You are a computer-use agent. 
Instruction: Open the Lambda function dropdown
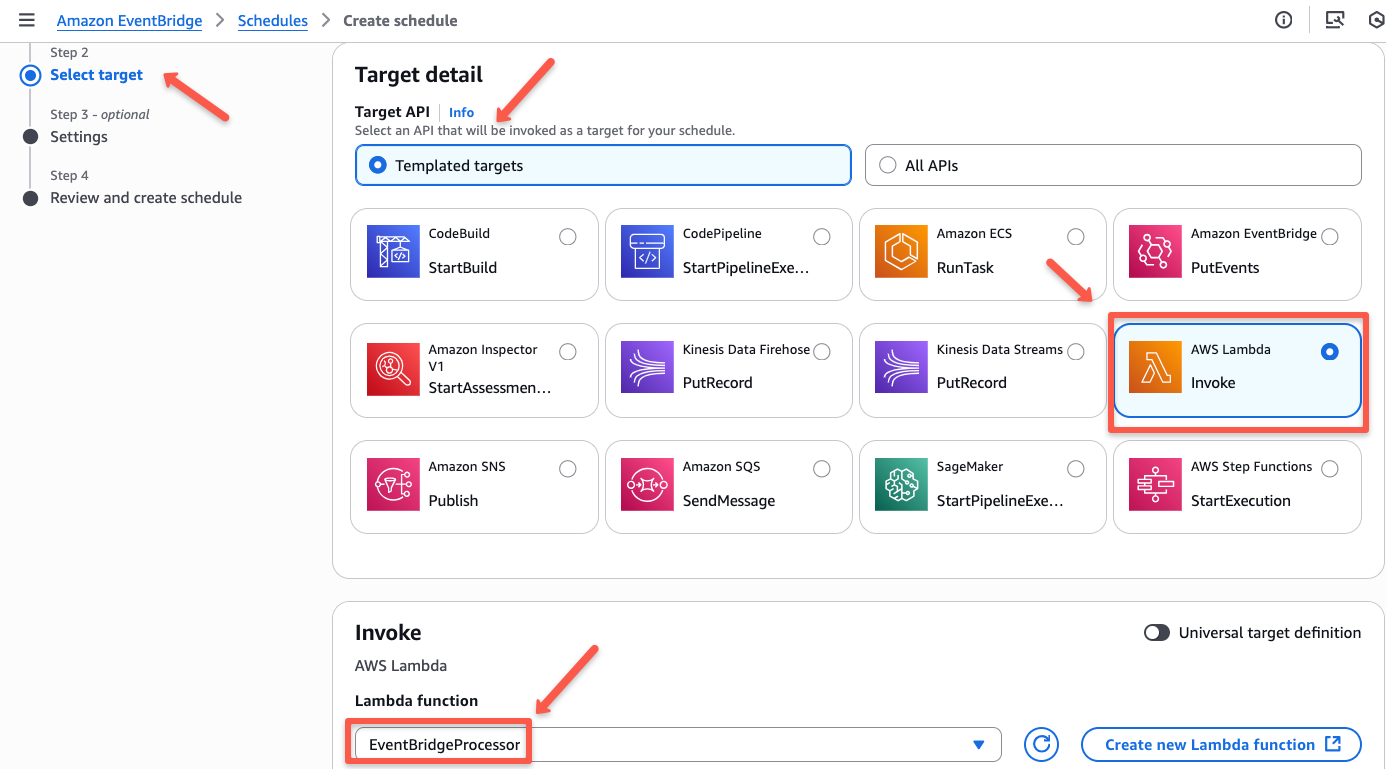click(678, 745)
